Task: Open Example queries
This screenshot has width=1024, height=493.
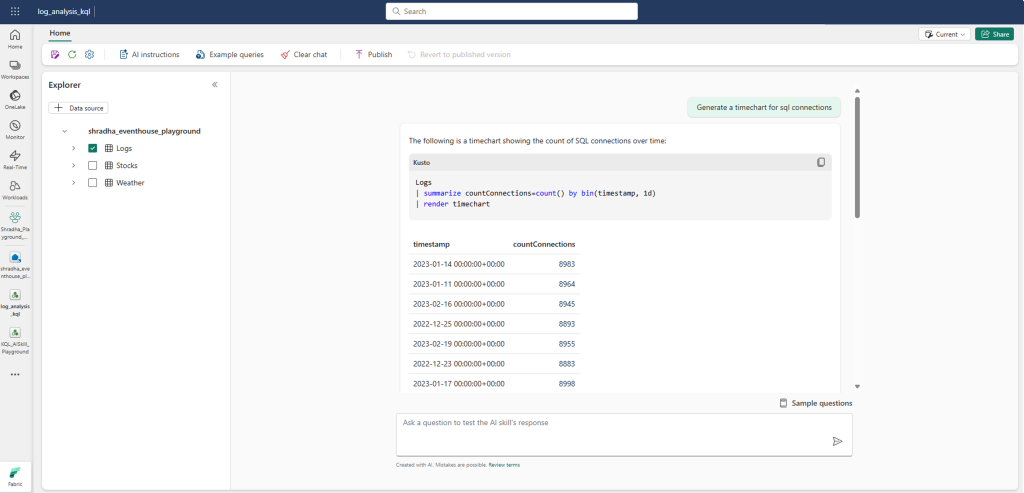Action: (229, 55)
